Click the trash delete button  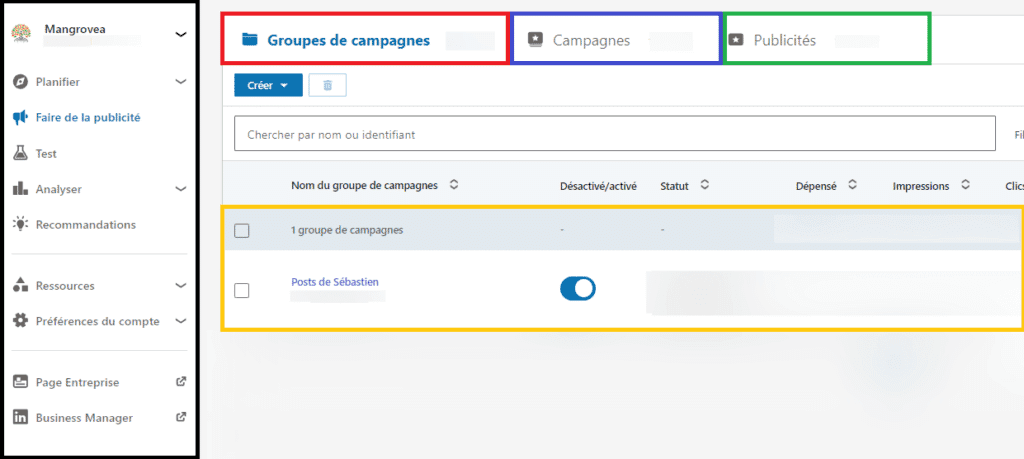tap(328, 86)
